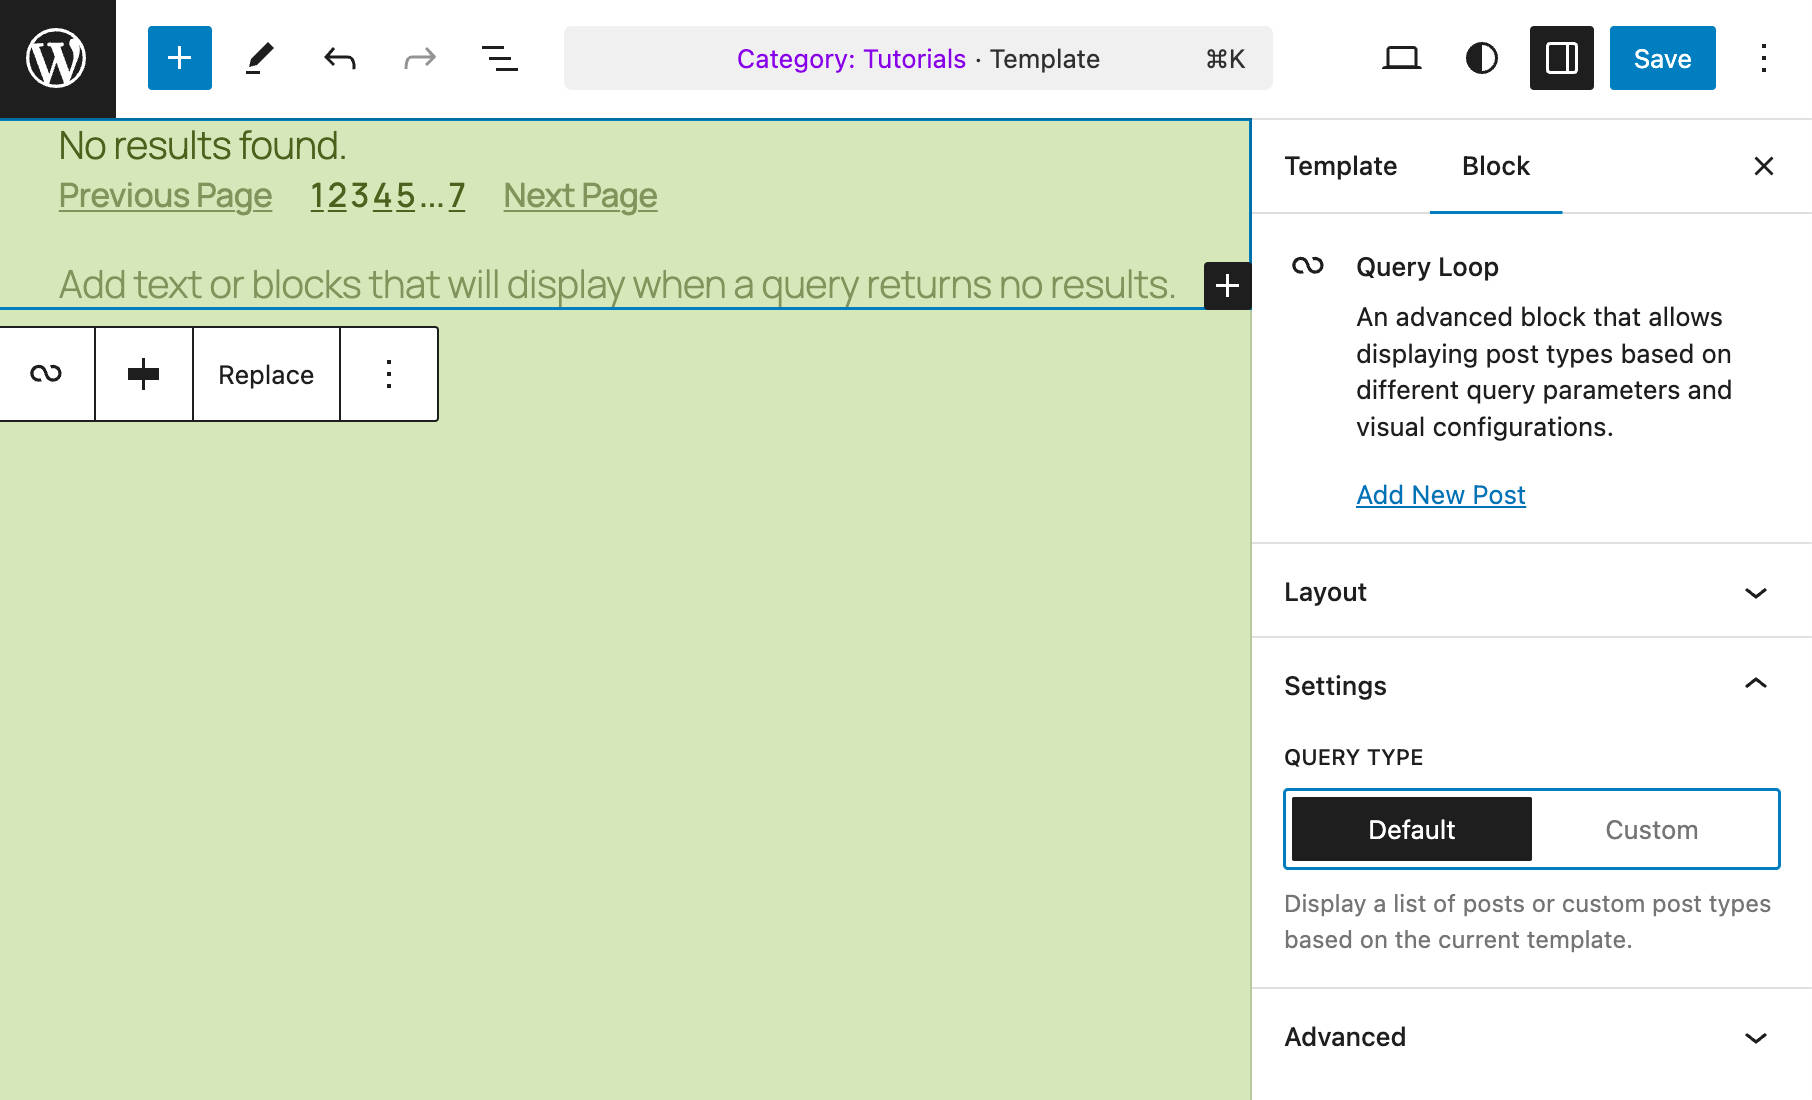Open the Styles panel
The image size is (1812, 1100).
point(1481,58)
